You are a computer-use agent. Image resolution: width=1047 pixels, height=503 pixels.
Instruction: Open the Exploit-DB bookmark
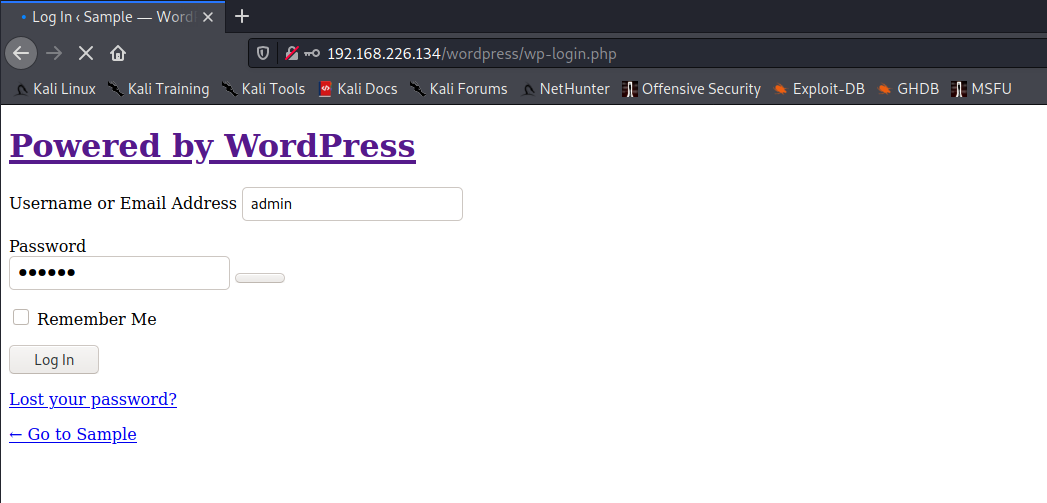point(819,89)
